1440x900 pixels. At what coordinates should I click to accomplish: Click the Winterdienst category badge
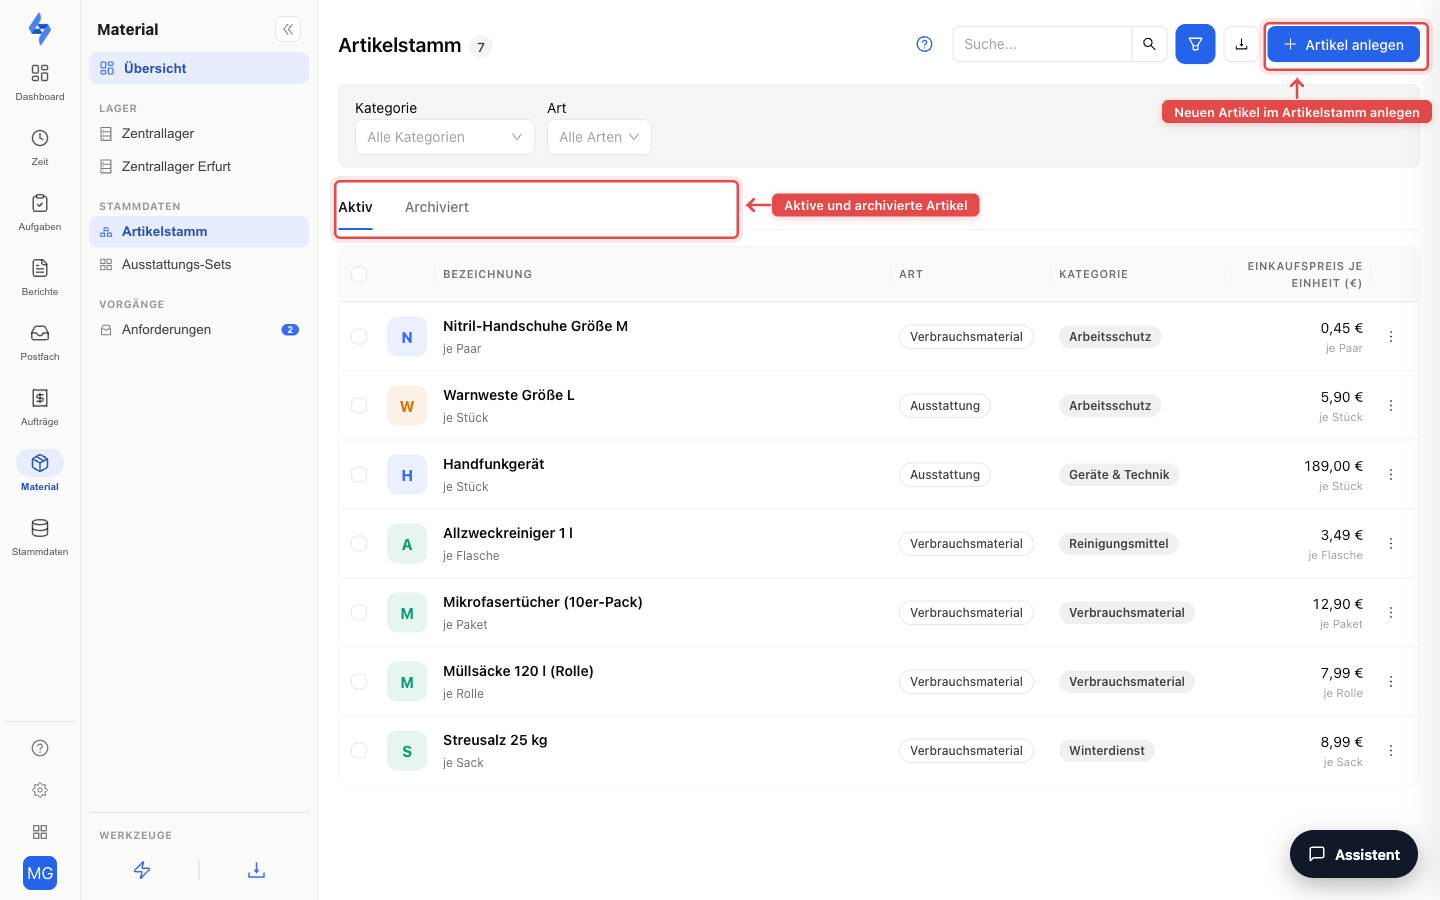tap(1107, 751)
